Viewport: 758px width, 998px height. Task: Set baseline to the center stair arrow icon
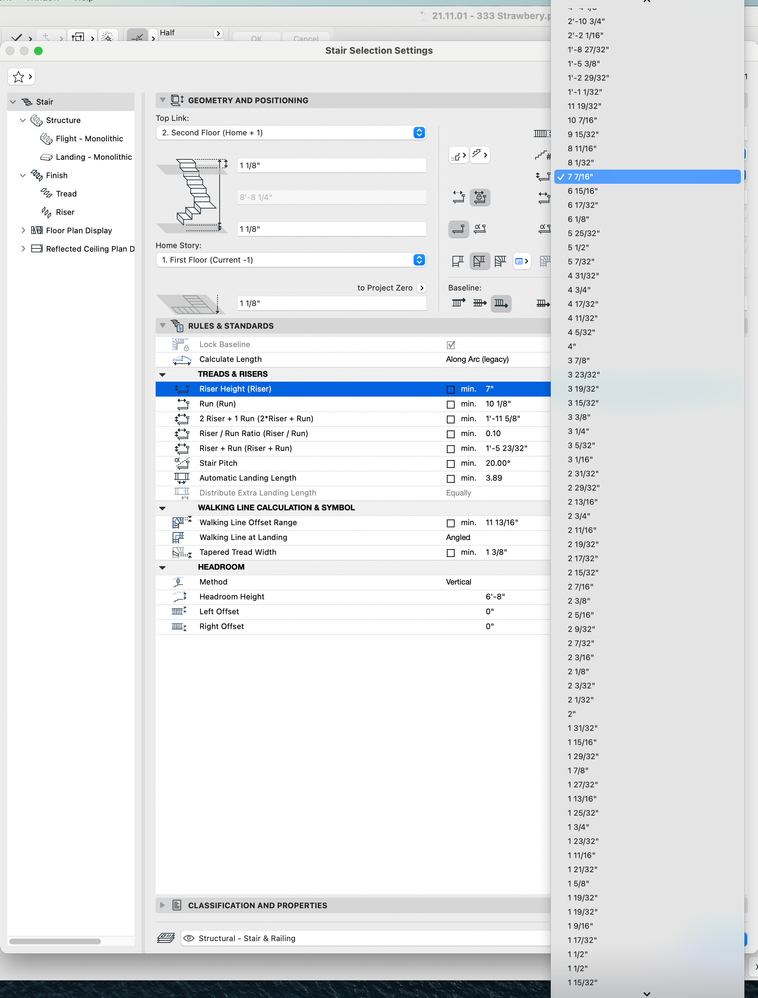(x=480, y=304)
